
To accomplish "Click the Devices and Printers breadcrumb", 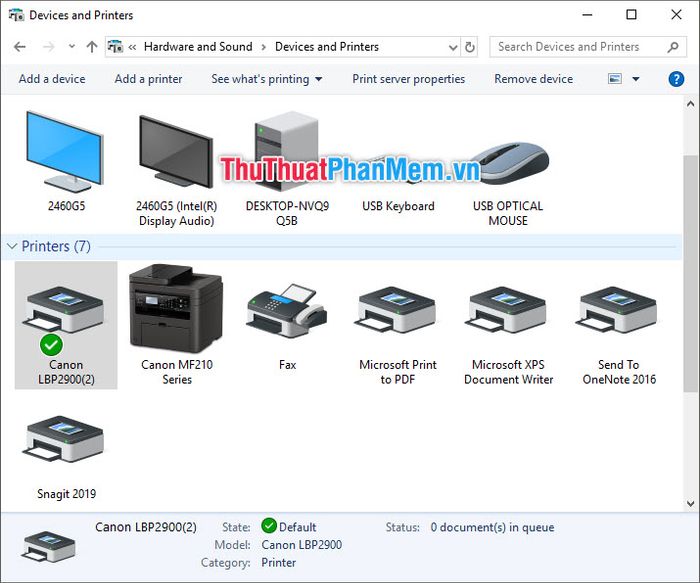I will tap(327, 47).
